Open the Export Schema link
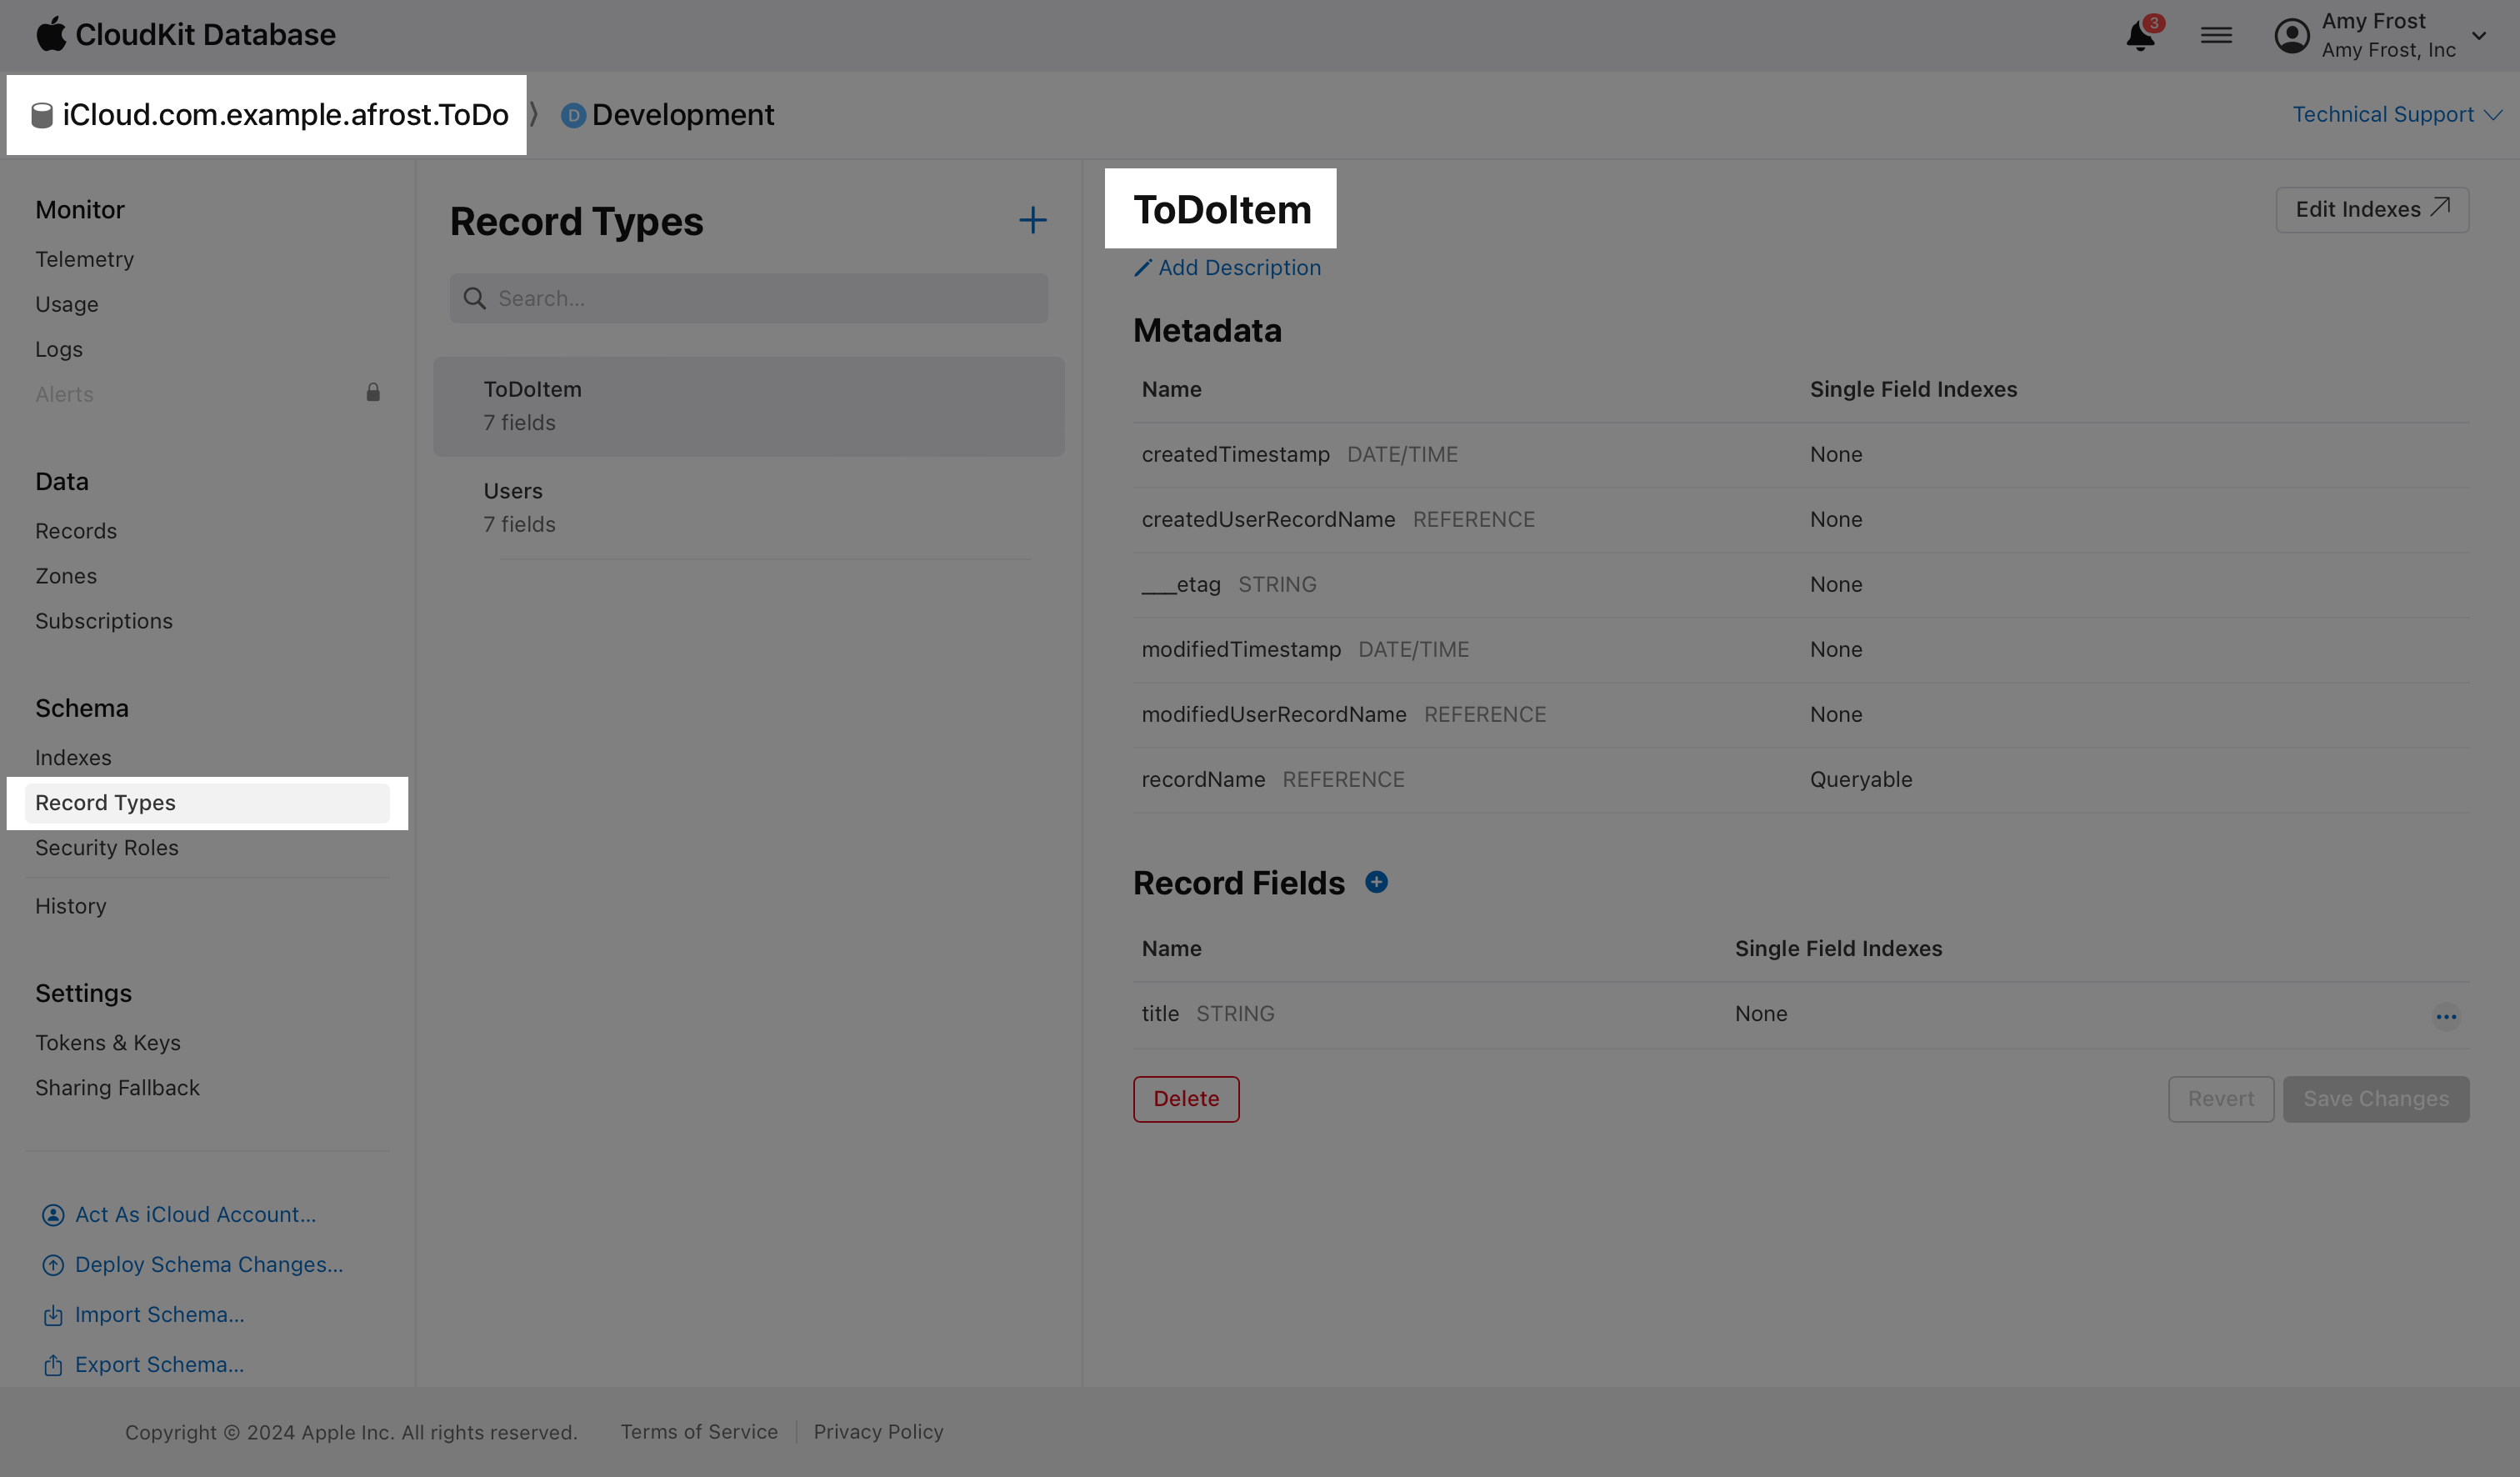The width and height of the screenshot is (2520, 1477). click(158, 1364)
